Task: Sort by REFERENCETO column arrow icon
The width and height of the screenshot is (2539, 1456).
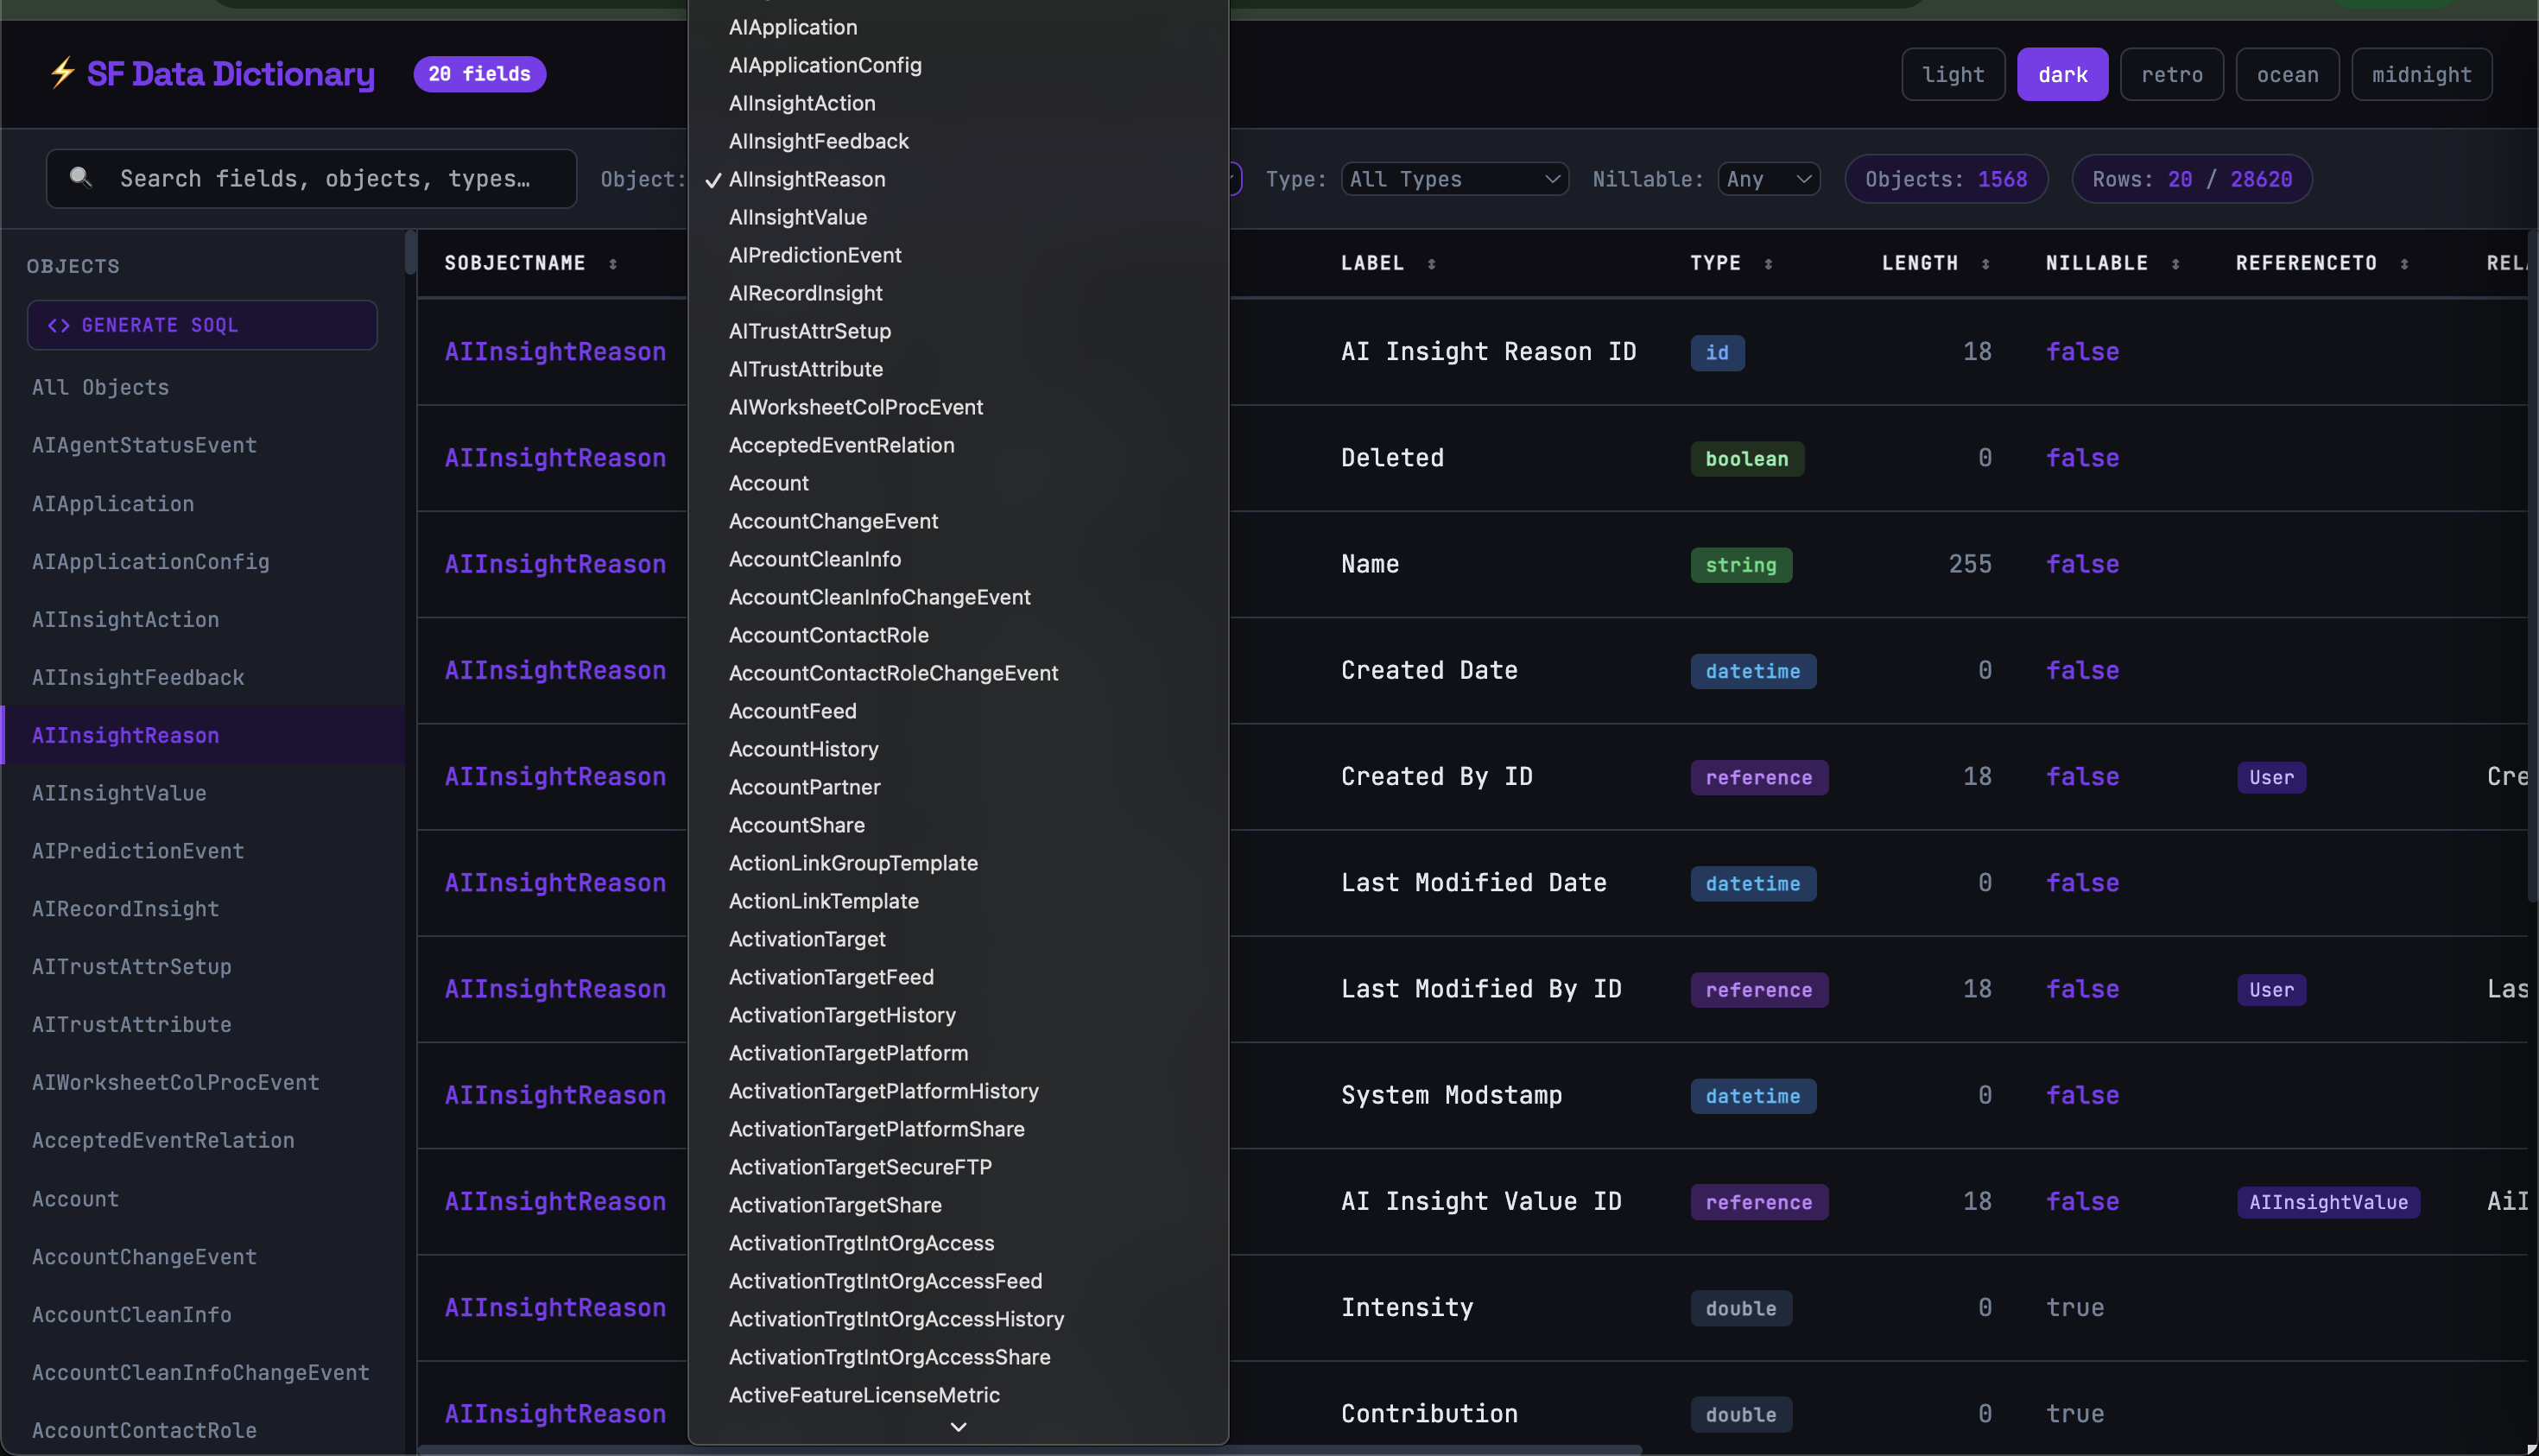Action: tap(2404, 264)
